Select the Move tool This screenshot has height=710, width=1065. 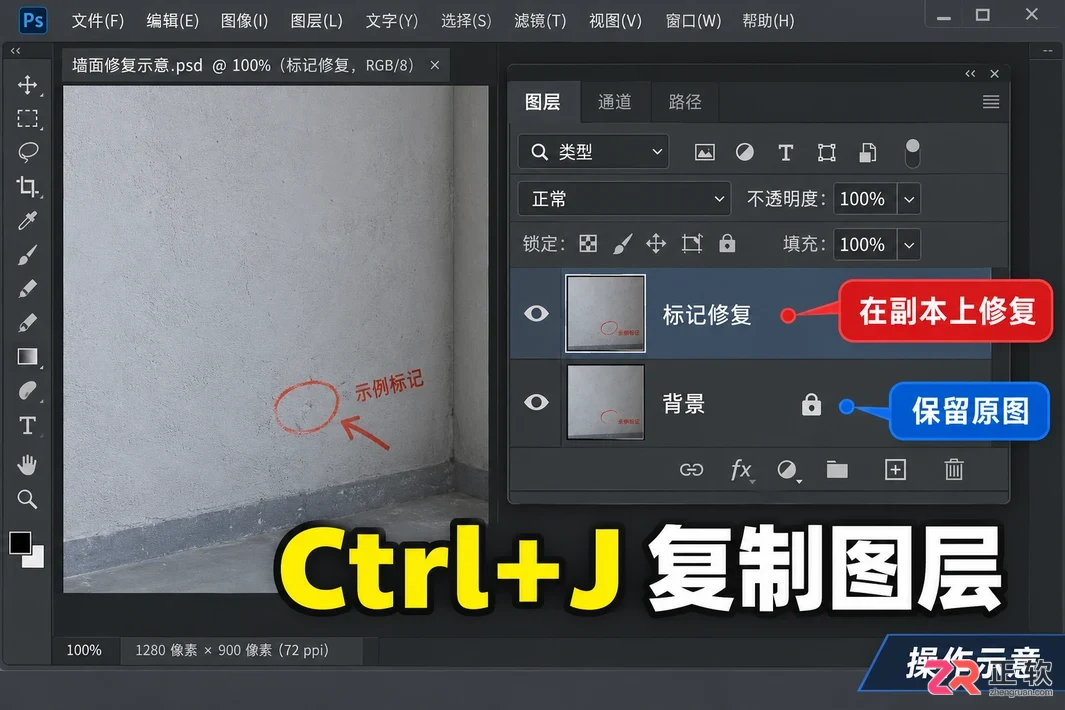27,84
